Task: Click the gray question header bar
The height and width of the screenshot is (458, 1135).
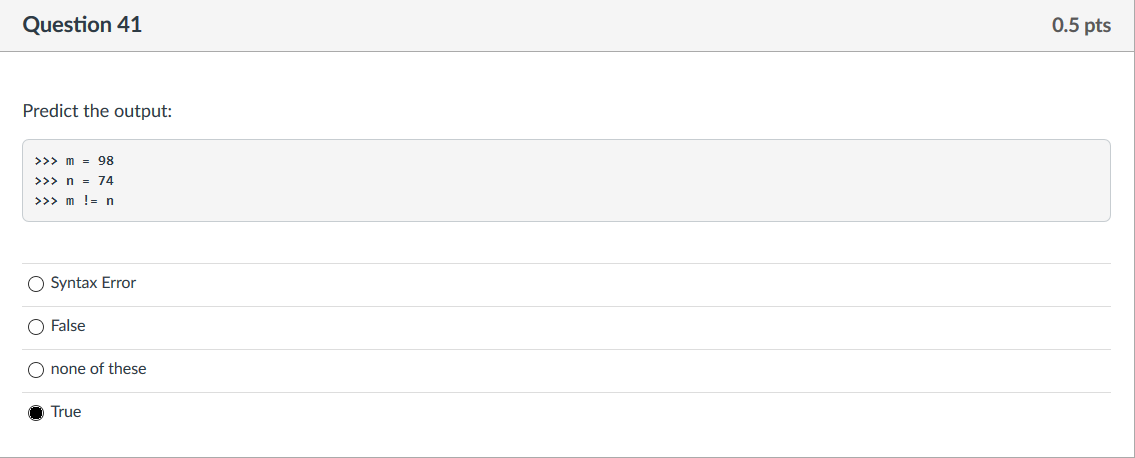Action: (x=567, y=25)
